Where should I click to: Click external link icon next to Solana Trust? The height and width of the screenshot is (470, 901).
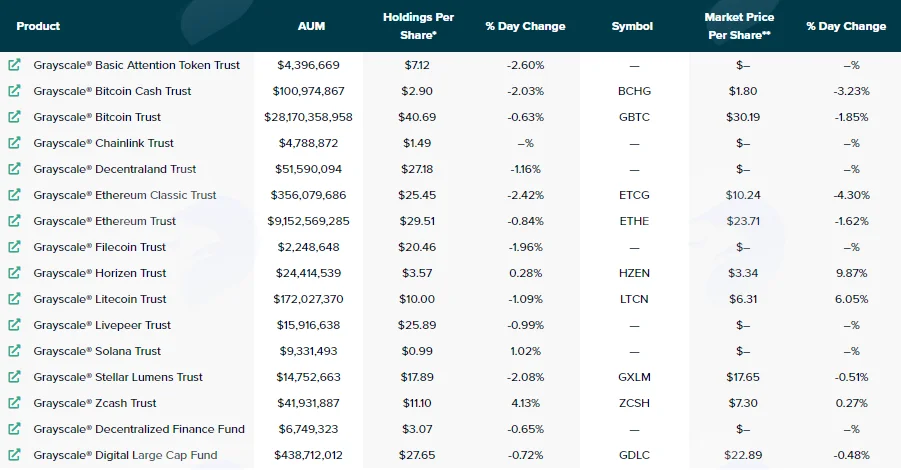tap(14, 350)
